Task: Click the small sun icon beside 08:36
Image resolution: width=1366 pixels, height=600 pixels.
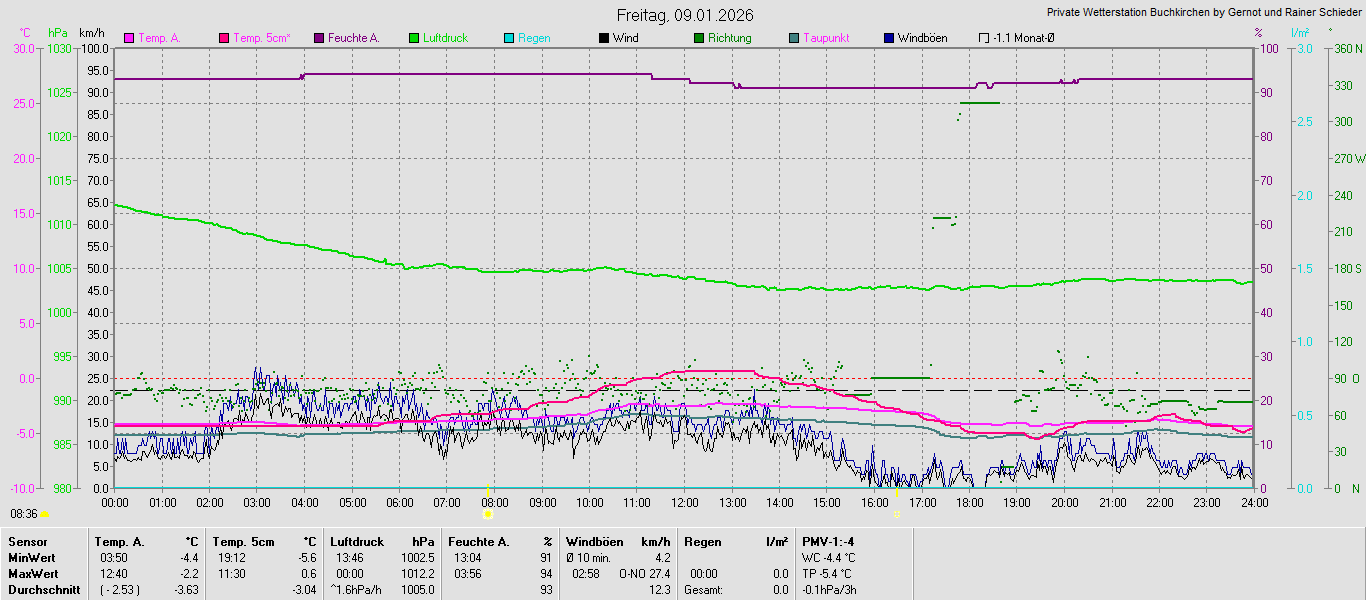Action: point(45,514)
